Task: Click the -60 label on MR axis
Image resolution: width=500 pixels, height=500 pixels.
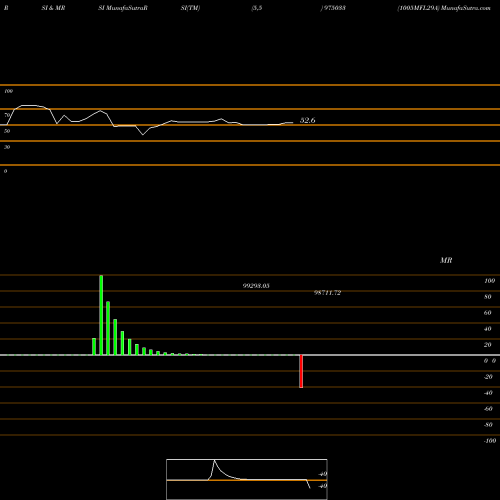Action: click(x=488, y=409)
